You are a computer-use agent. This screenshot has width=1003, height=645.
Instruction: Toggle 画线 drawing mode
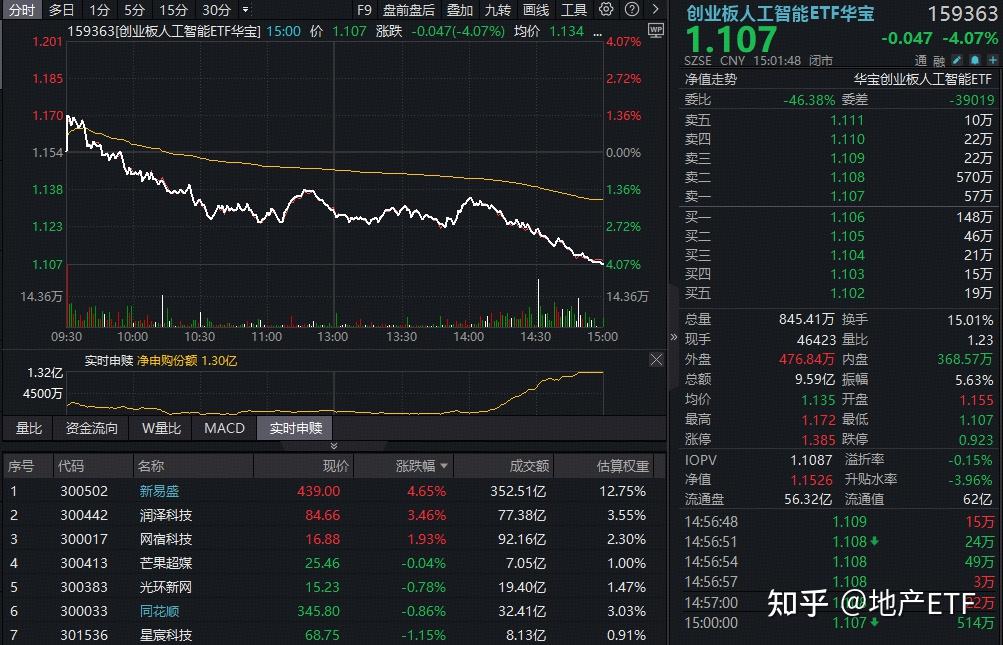pos(535,10)
